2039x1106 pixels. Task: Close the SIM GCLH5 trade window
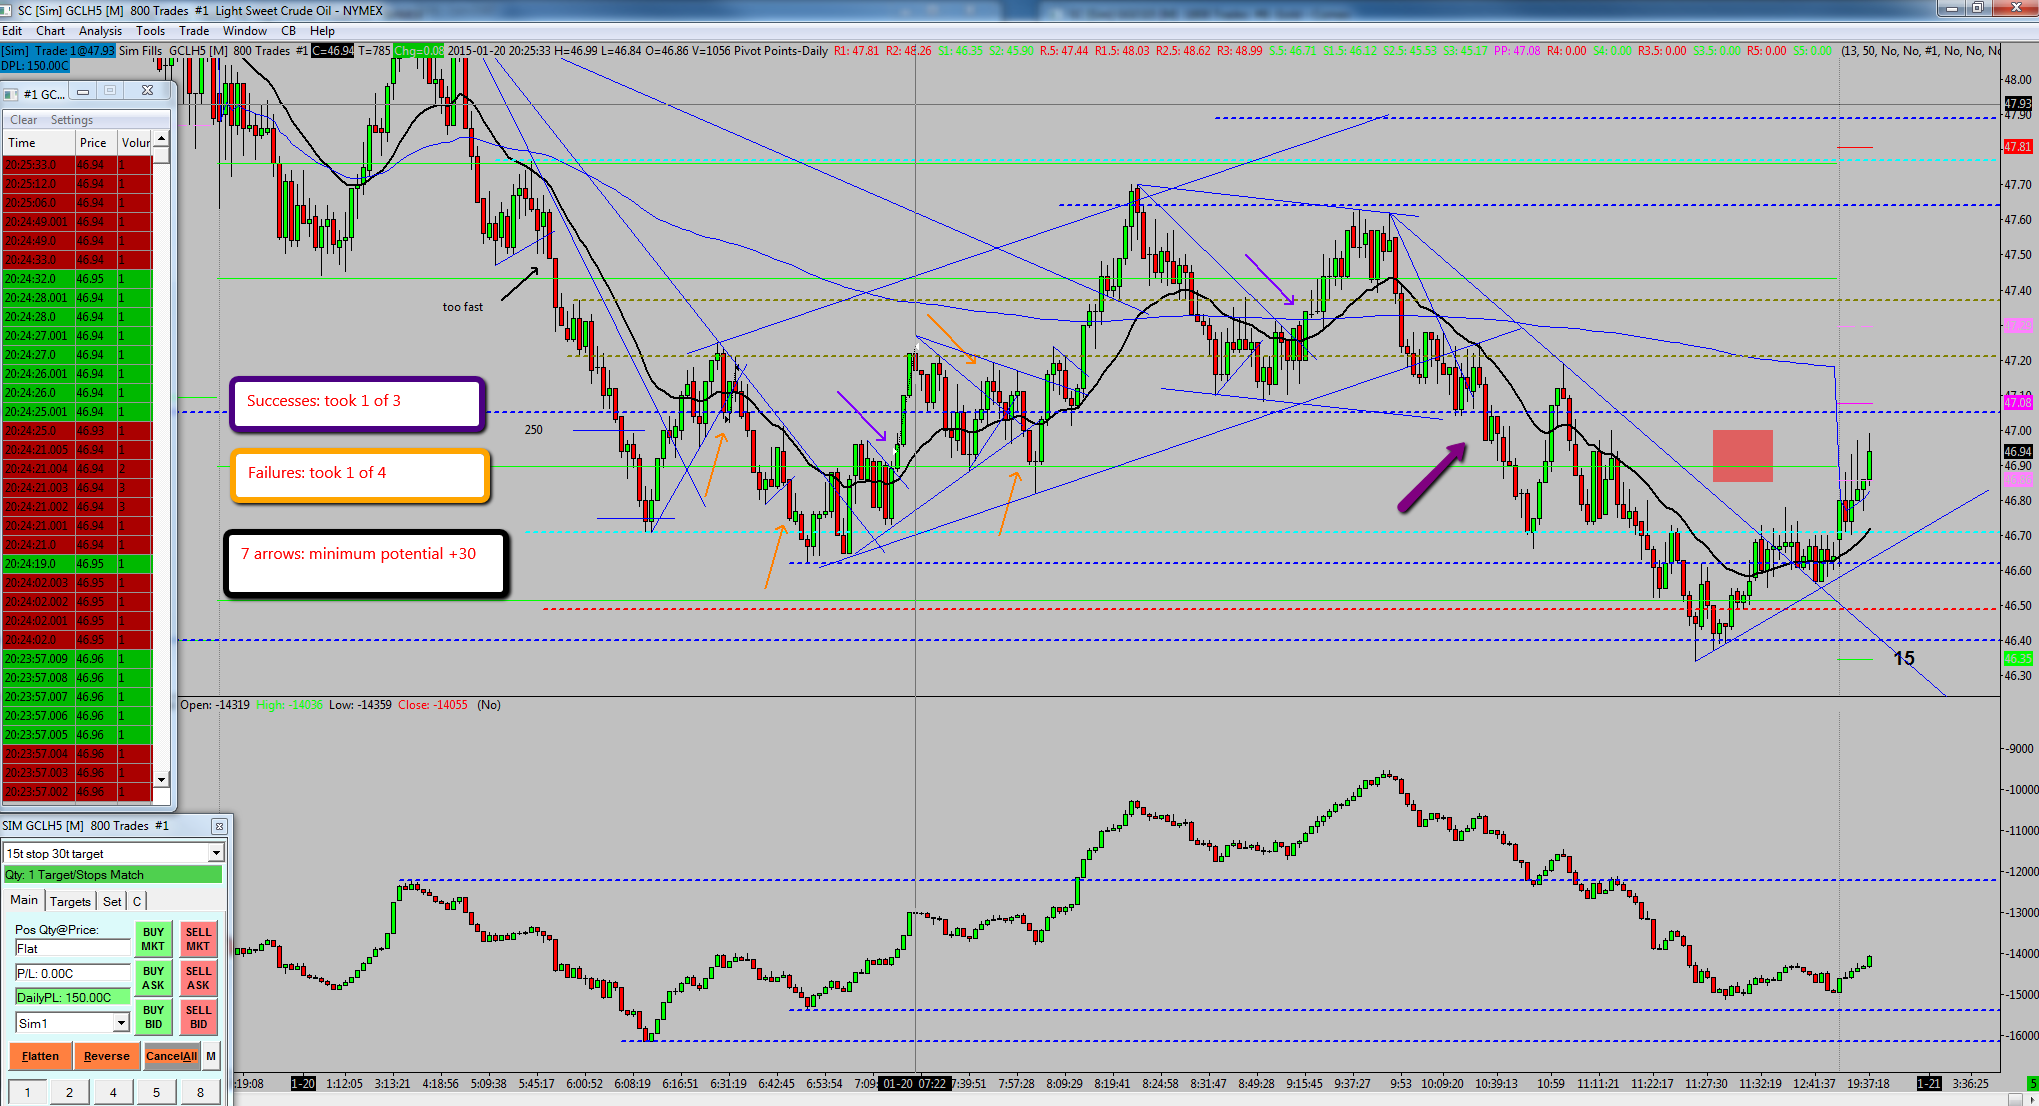[x=219, y=826]
